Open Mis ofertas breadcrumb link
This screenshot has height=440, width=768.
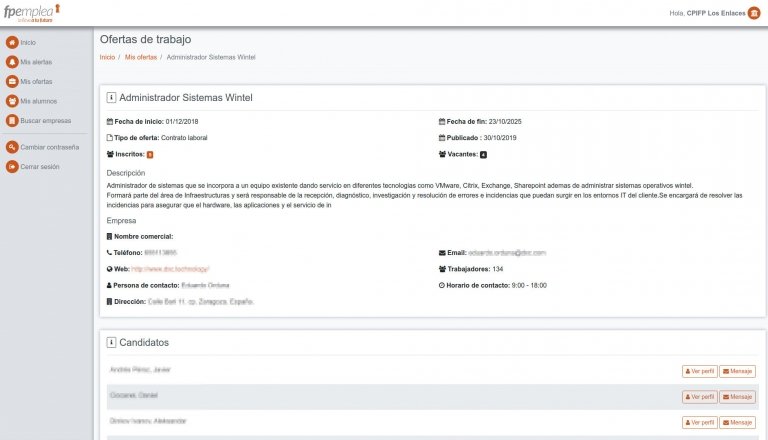pos(141,57)
